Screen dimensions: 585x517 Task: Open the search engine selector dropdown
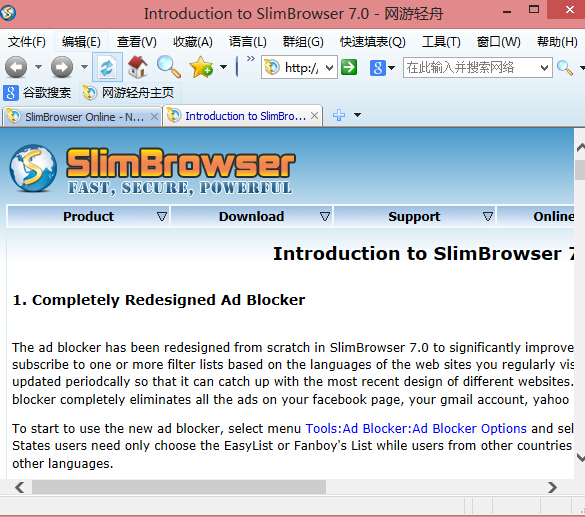[391, 68]
